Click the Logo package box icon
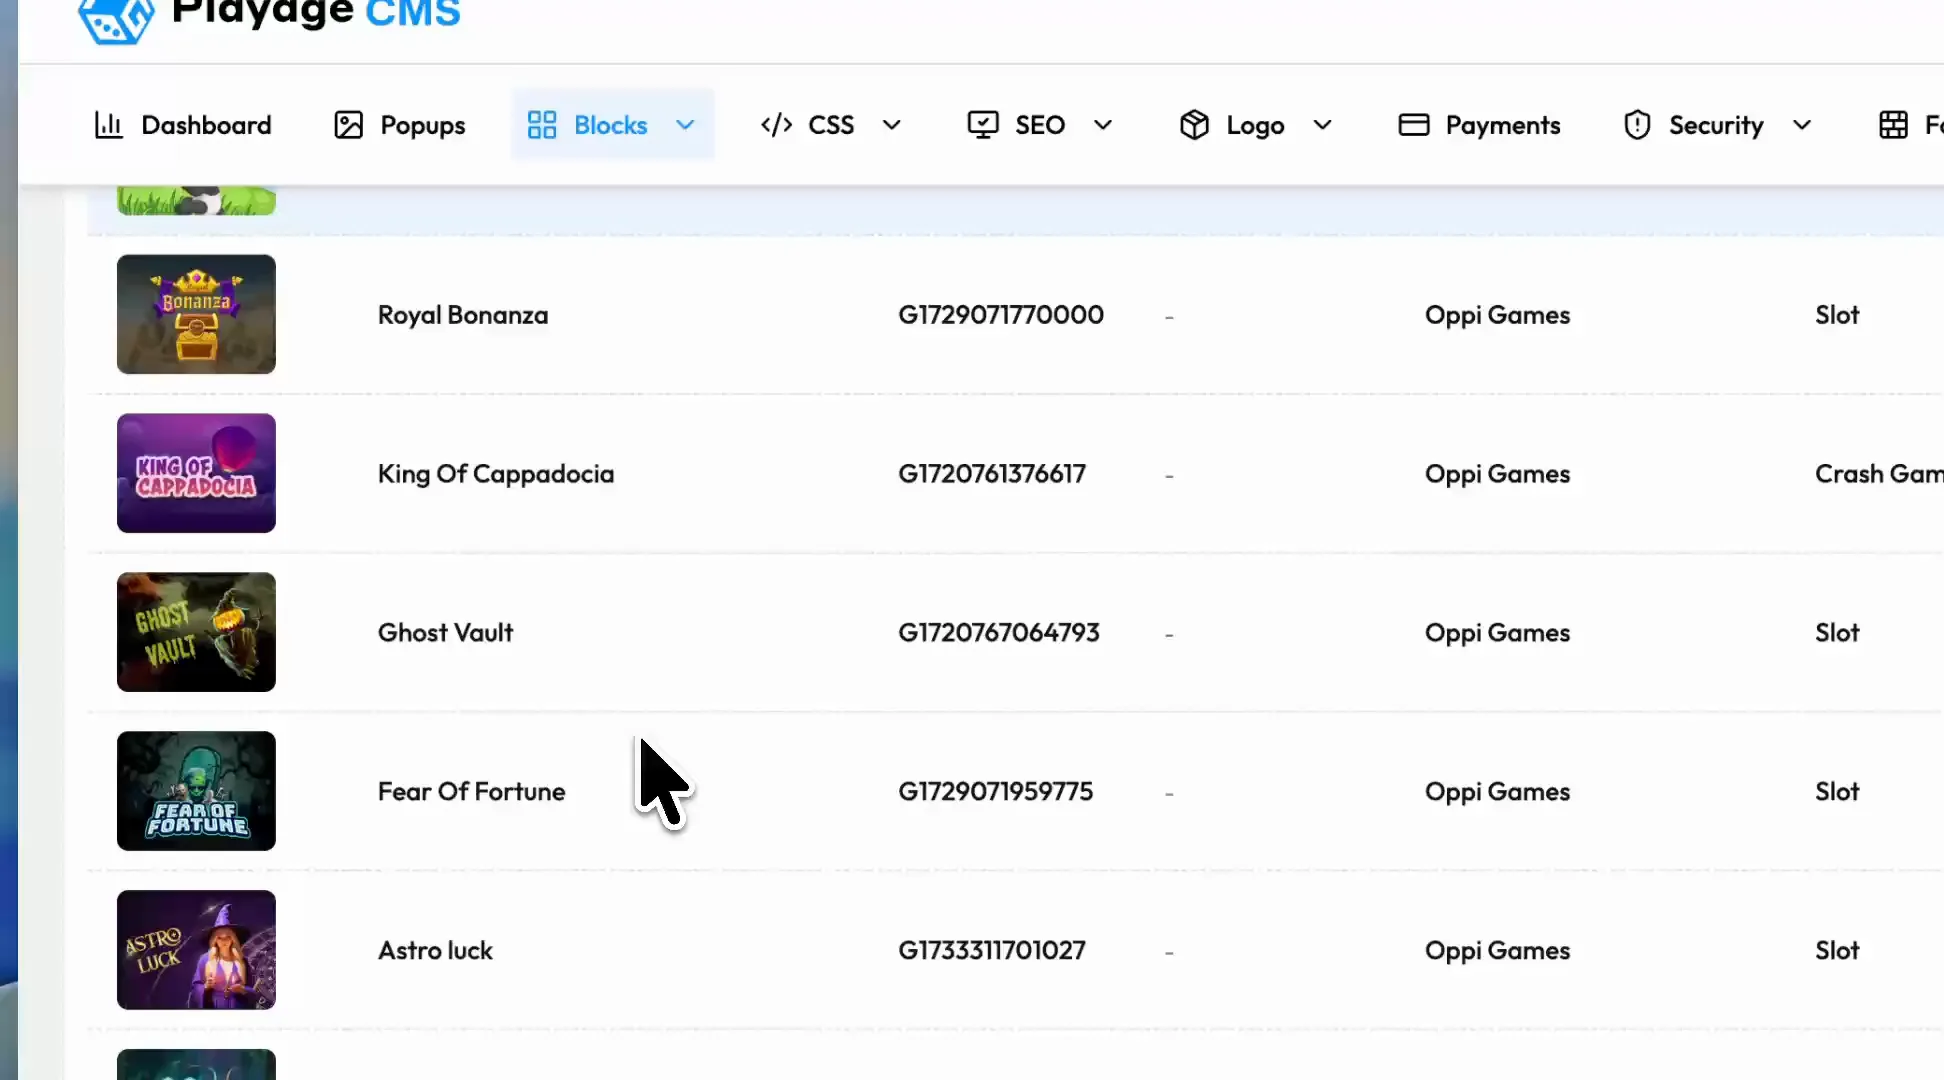Image resolution: width=1944 pixels, height=1080 pixels. click(1194, 125)
